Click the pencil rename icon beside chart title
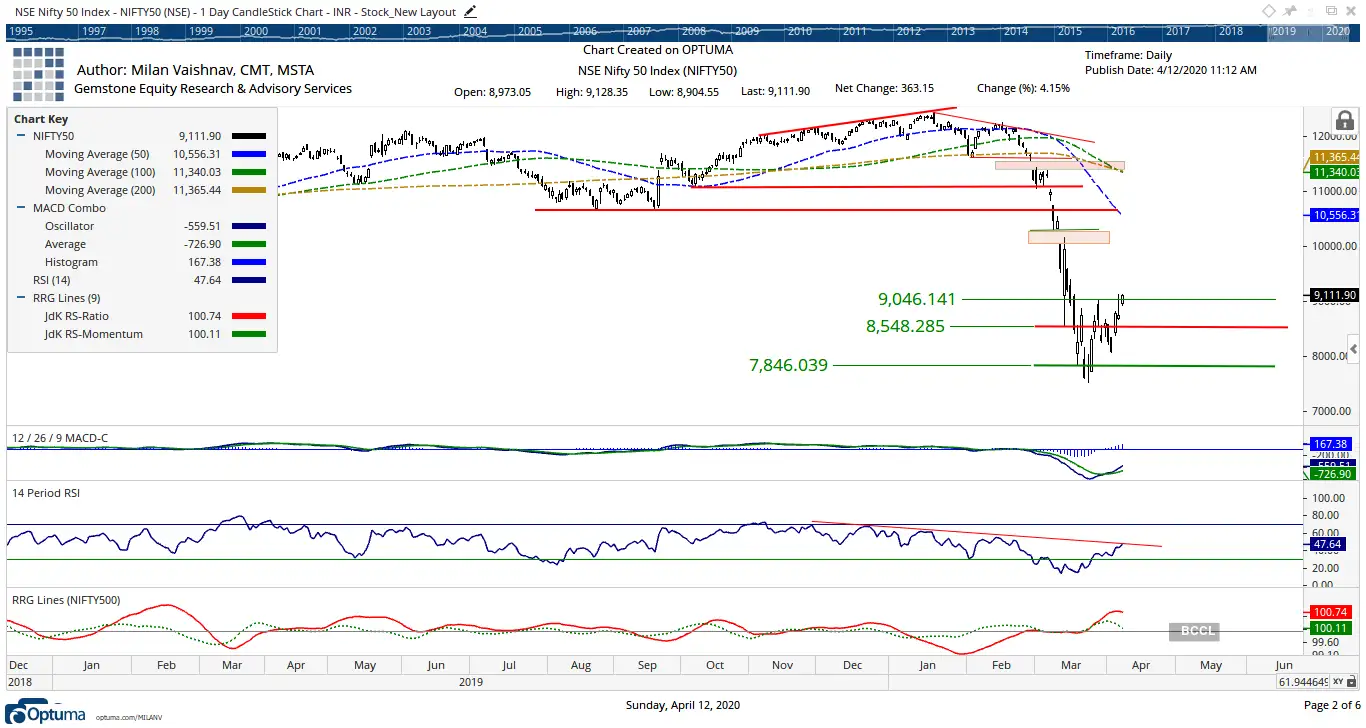This screenshot has width=1366, height=728. pos(471,11)
